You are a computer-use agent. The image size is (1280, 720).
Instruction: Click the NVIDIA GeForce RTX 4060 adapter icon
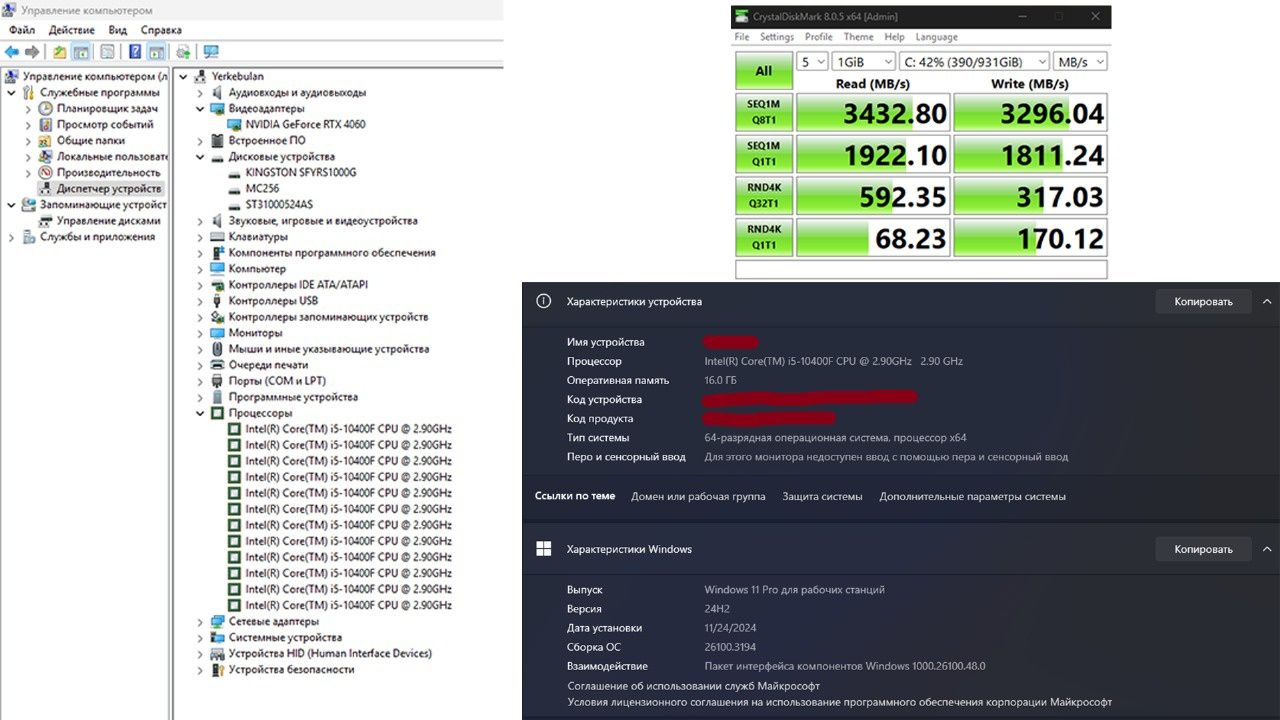coord(235,124)
